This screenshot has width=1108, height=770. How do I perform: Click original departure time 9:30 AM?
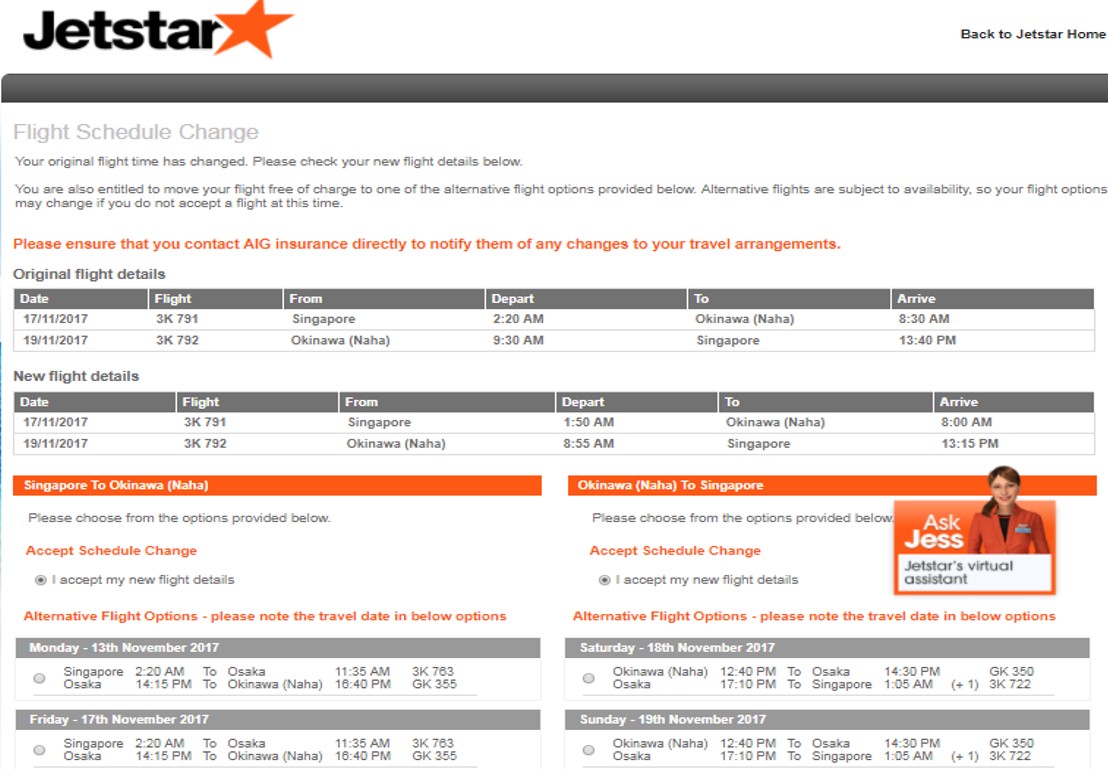pyautogui.click(x=518, y=340)
